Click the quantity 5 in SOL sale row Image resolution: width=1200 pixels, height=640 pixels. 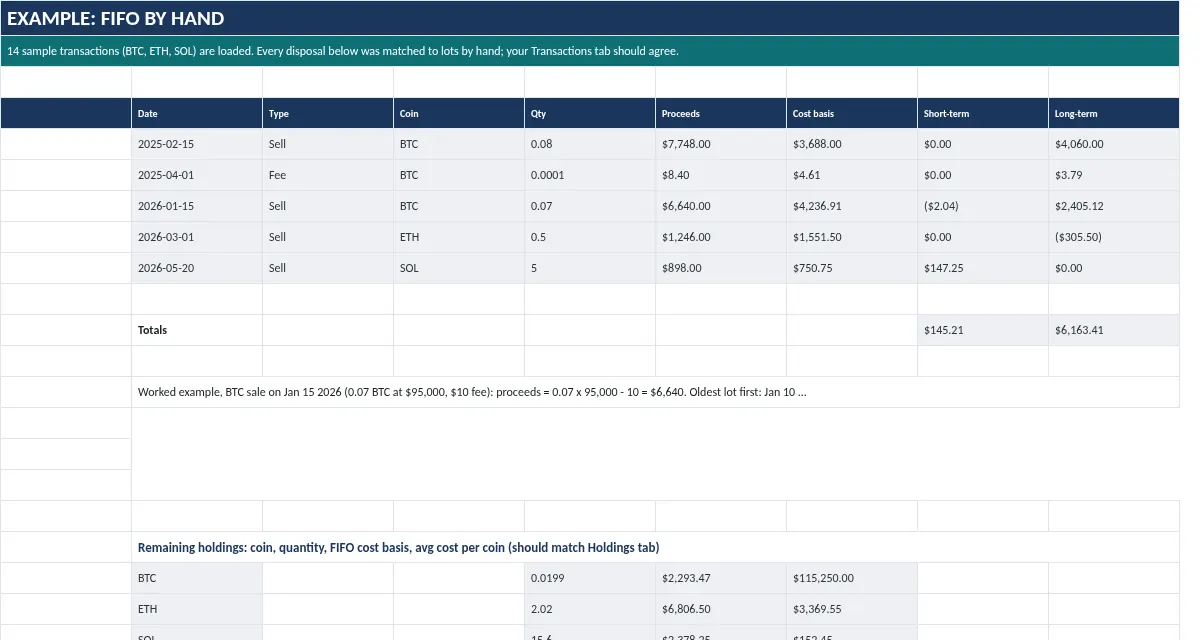590,268
